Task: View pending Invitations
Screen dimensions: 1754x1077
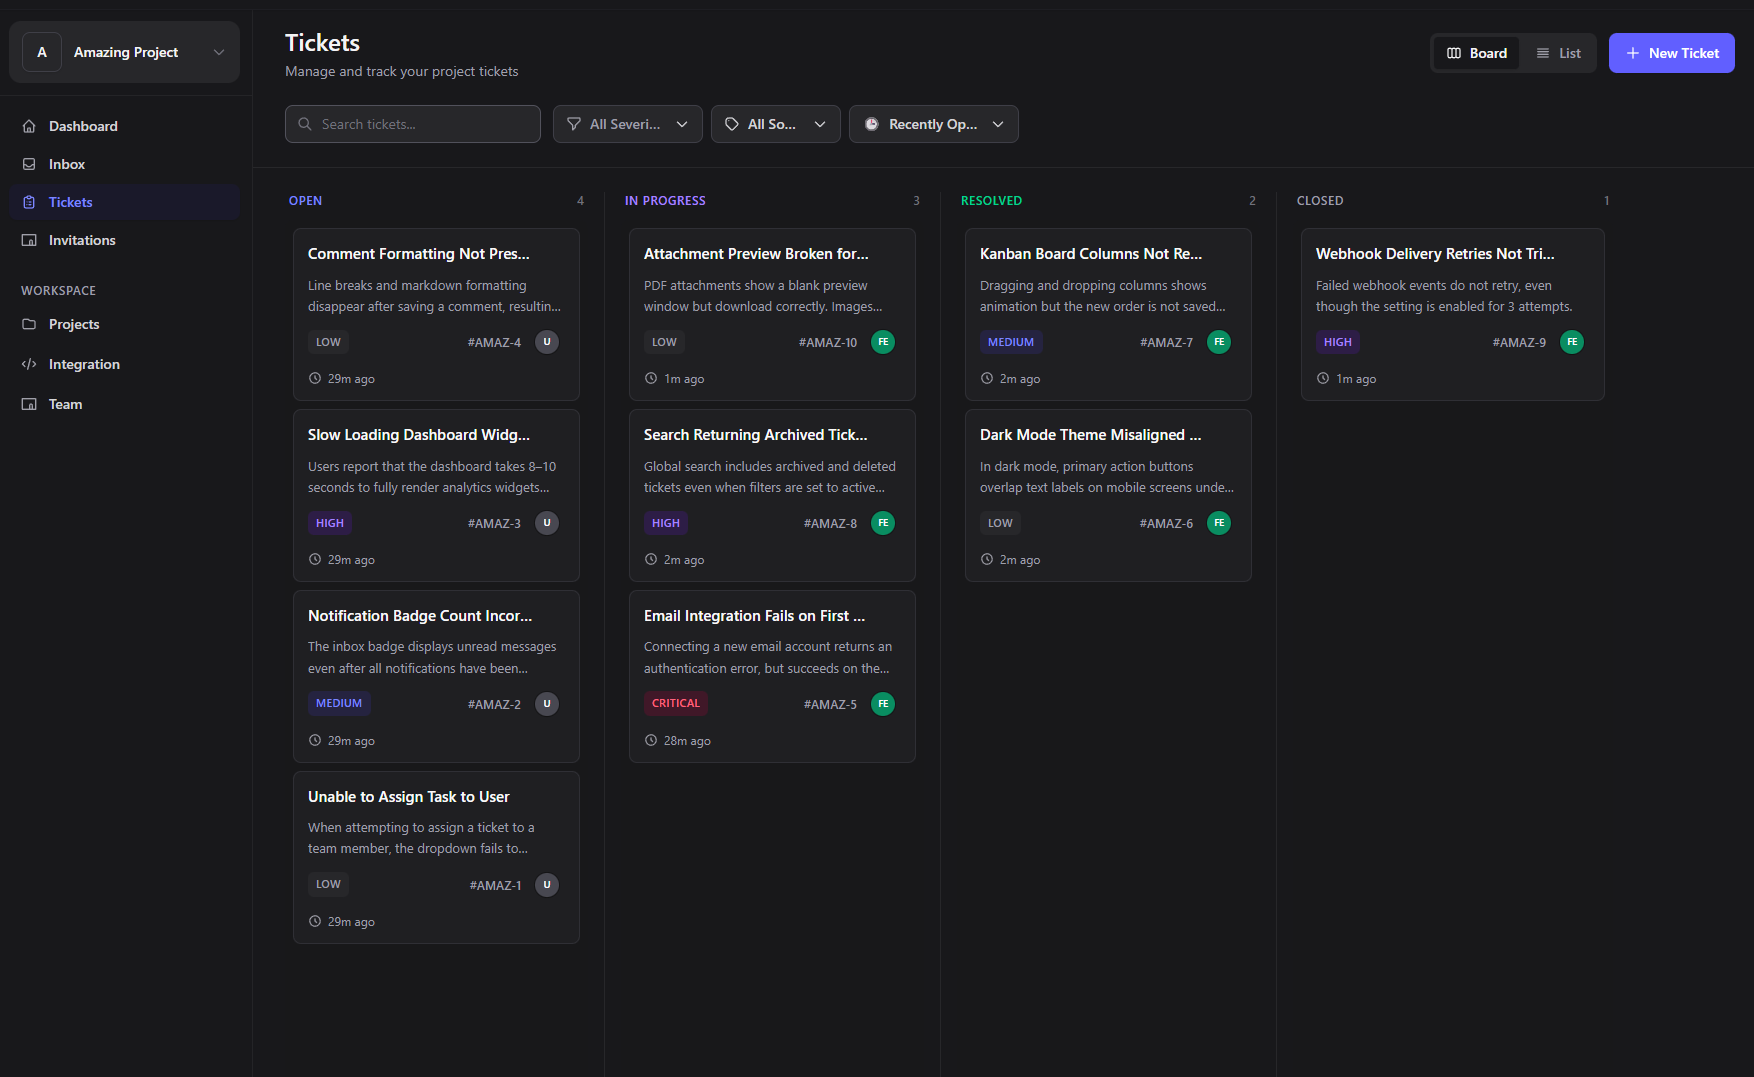Action: [81, 240]
